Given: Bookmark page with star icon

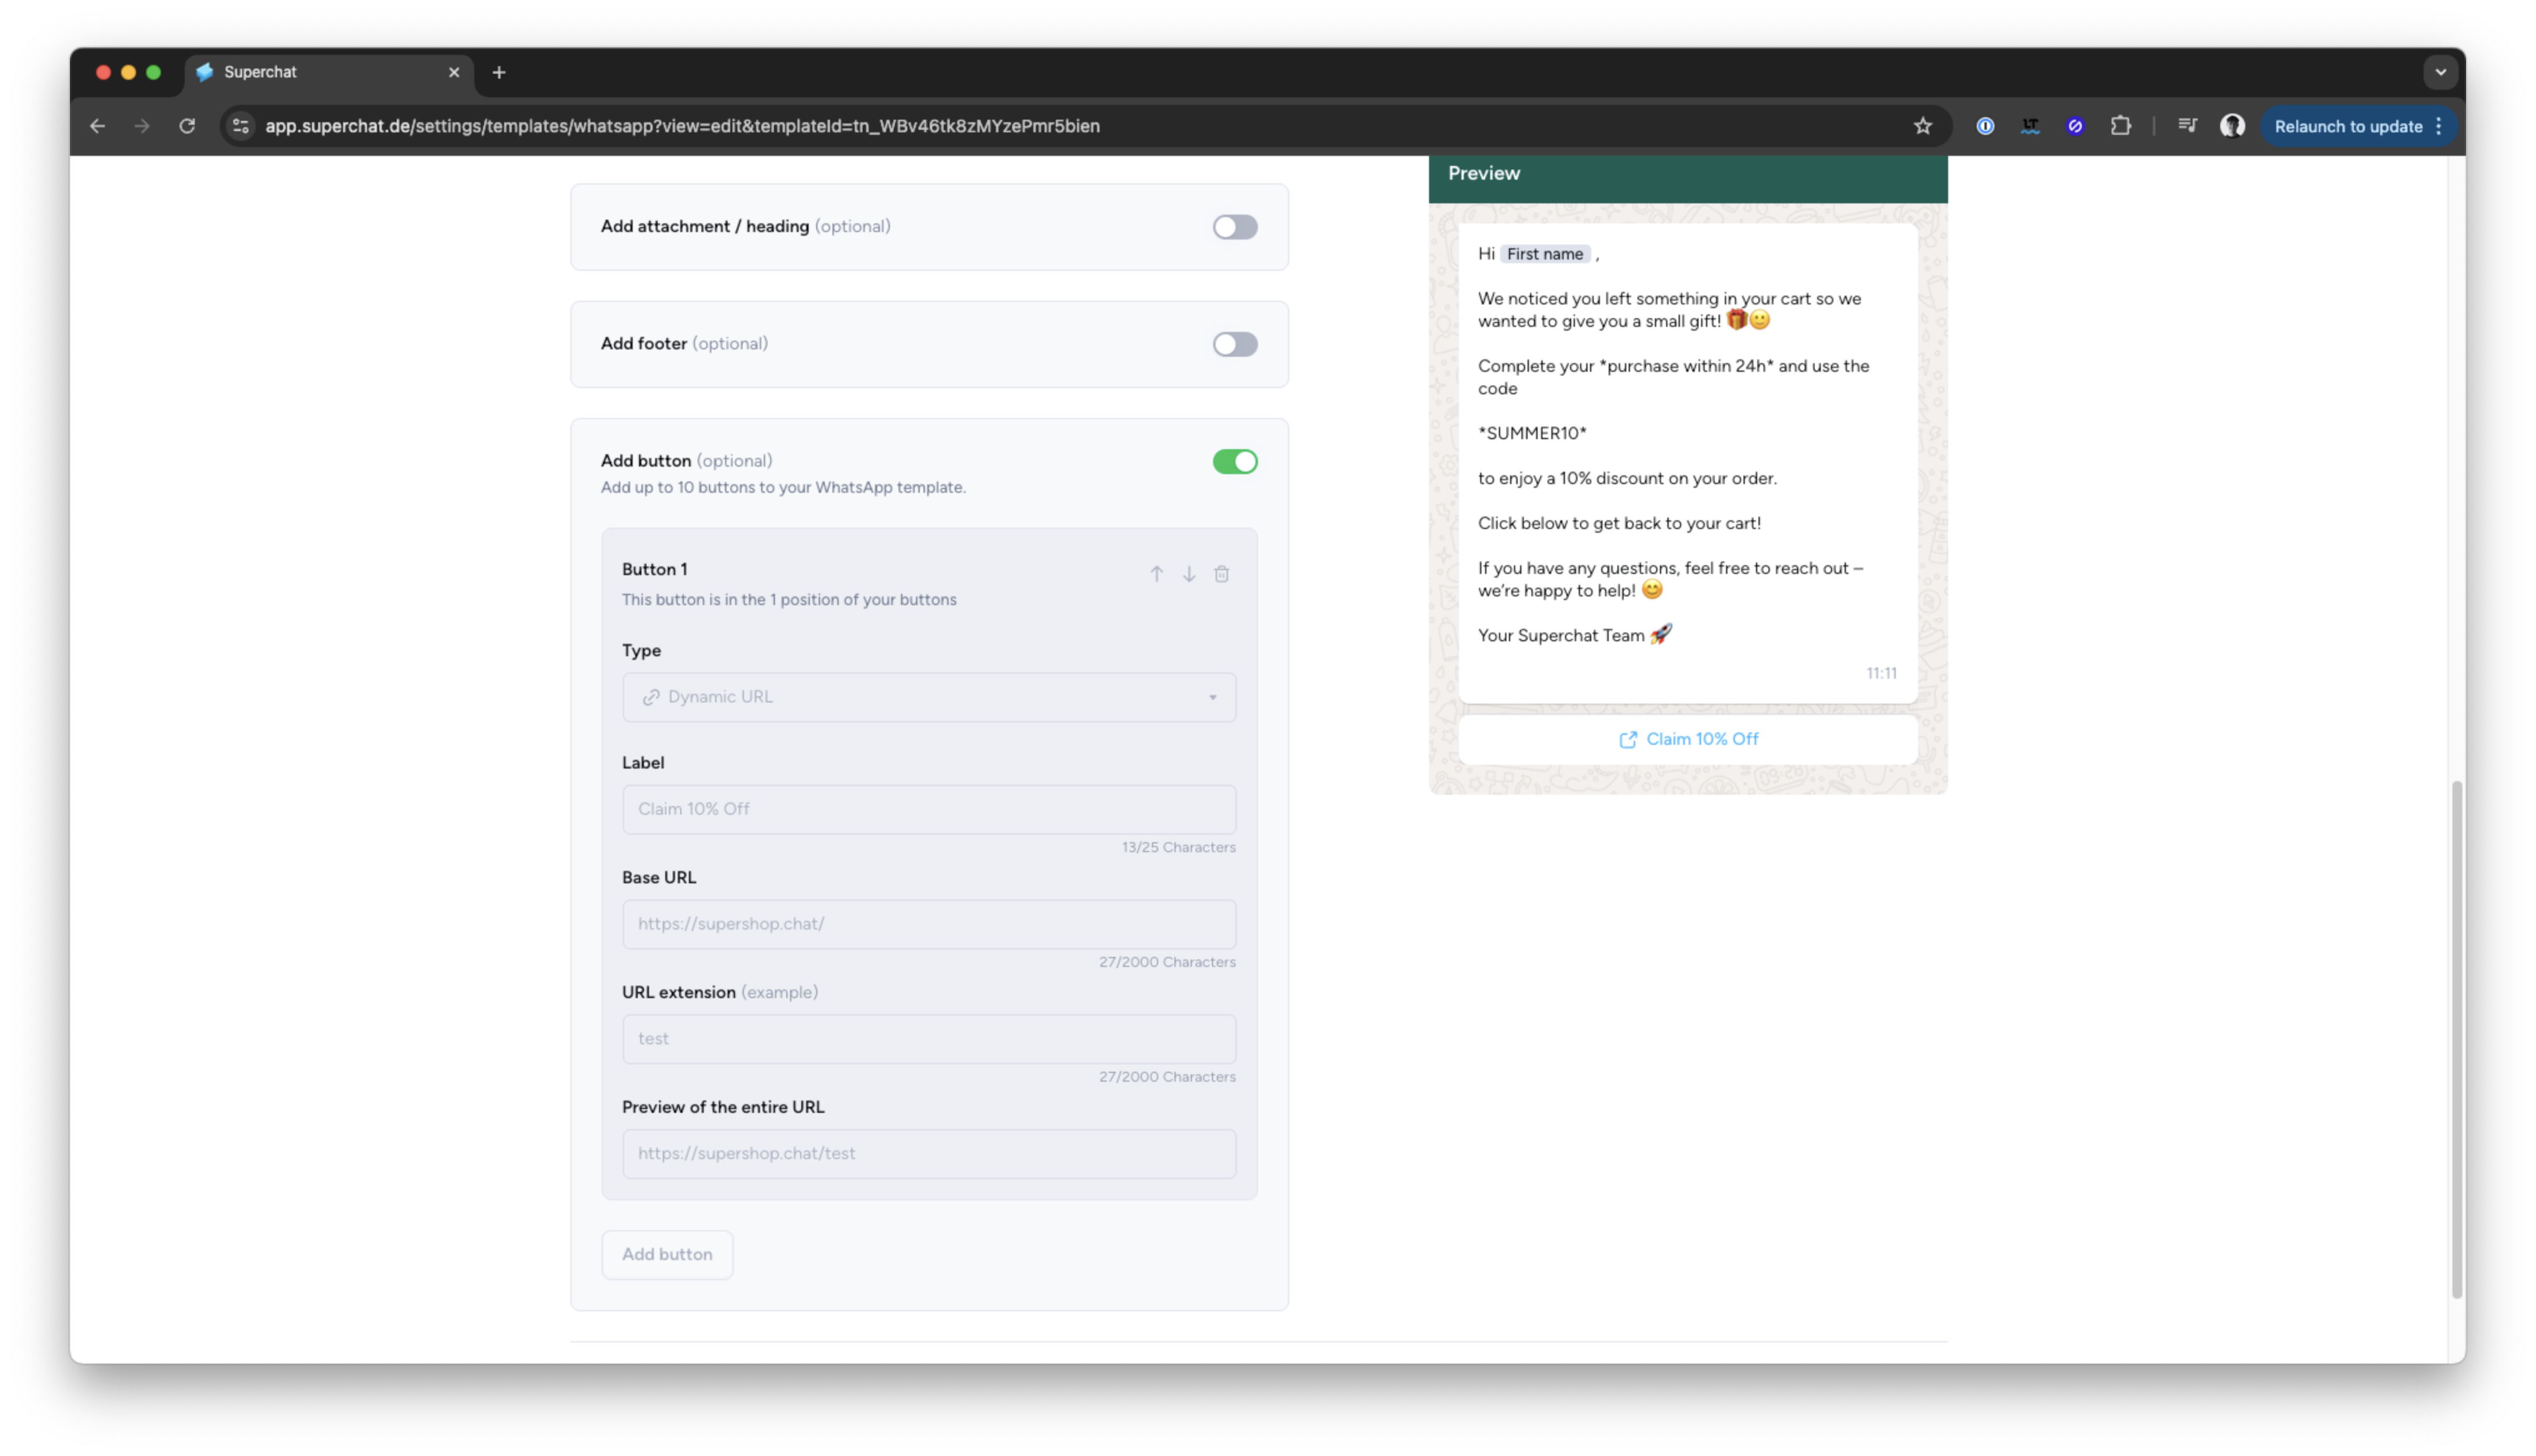Looking at the screenshot, I should [x=1922, y=126].
